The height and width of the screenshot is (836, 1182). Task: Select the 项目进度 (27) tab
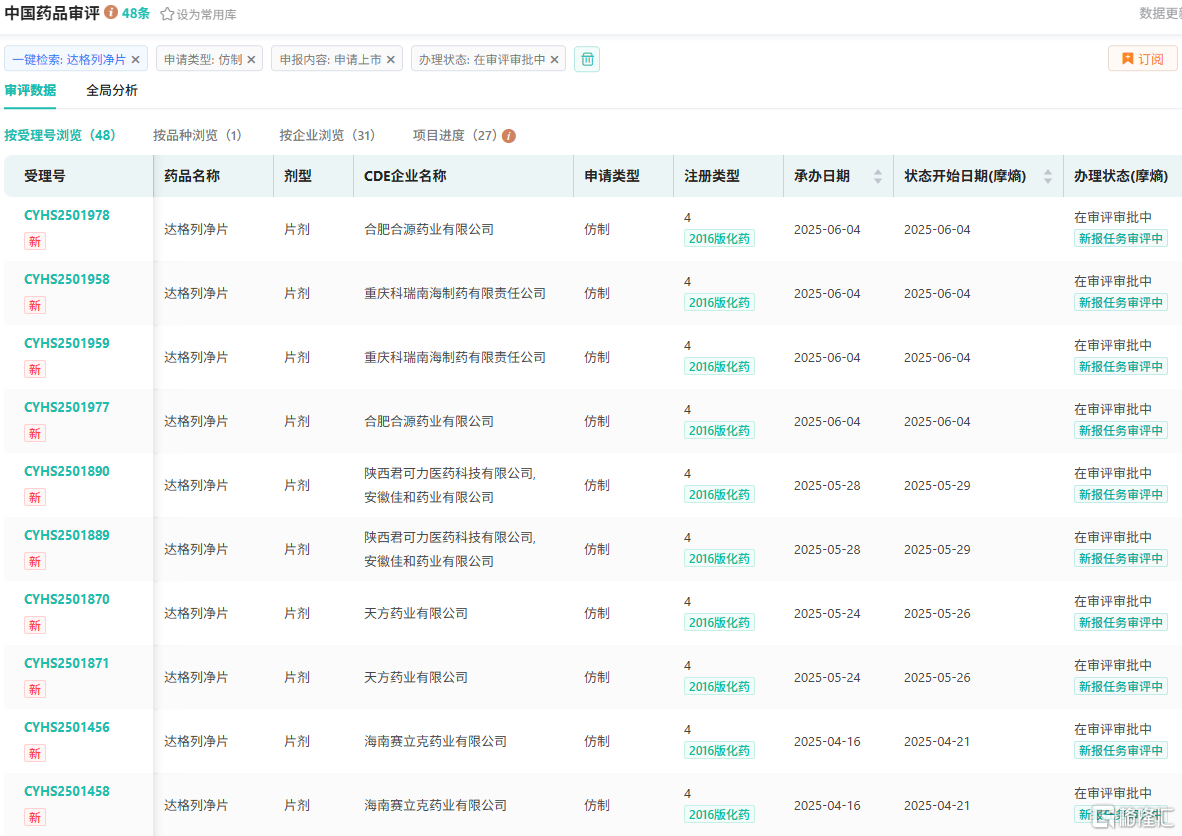coord(455,136)
